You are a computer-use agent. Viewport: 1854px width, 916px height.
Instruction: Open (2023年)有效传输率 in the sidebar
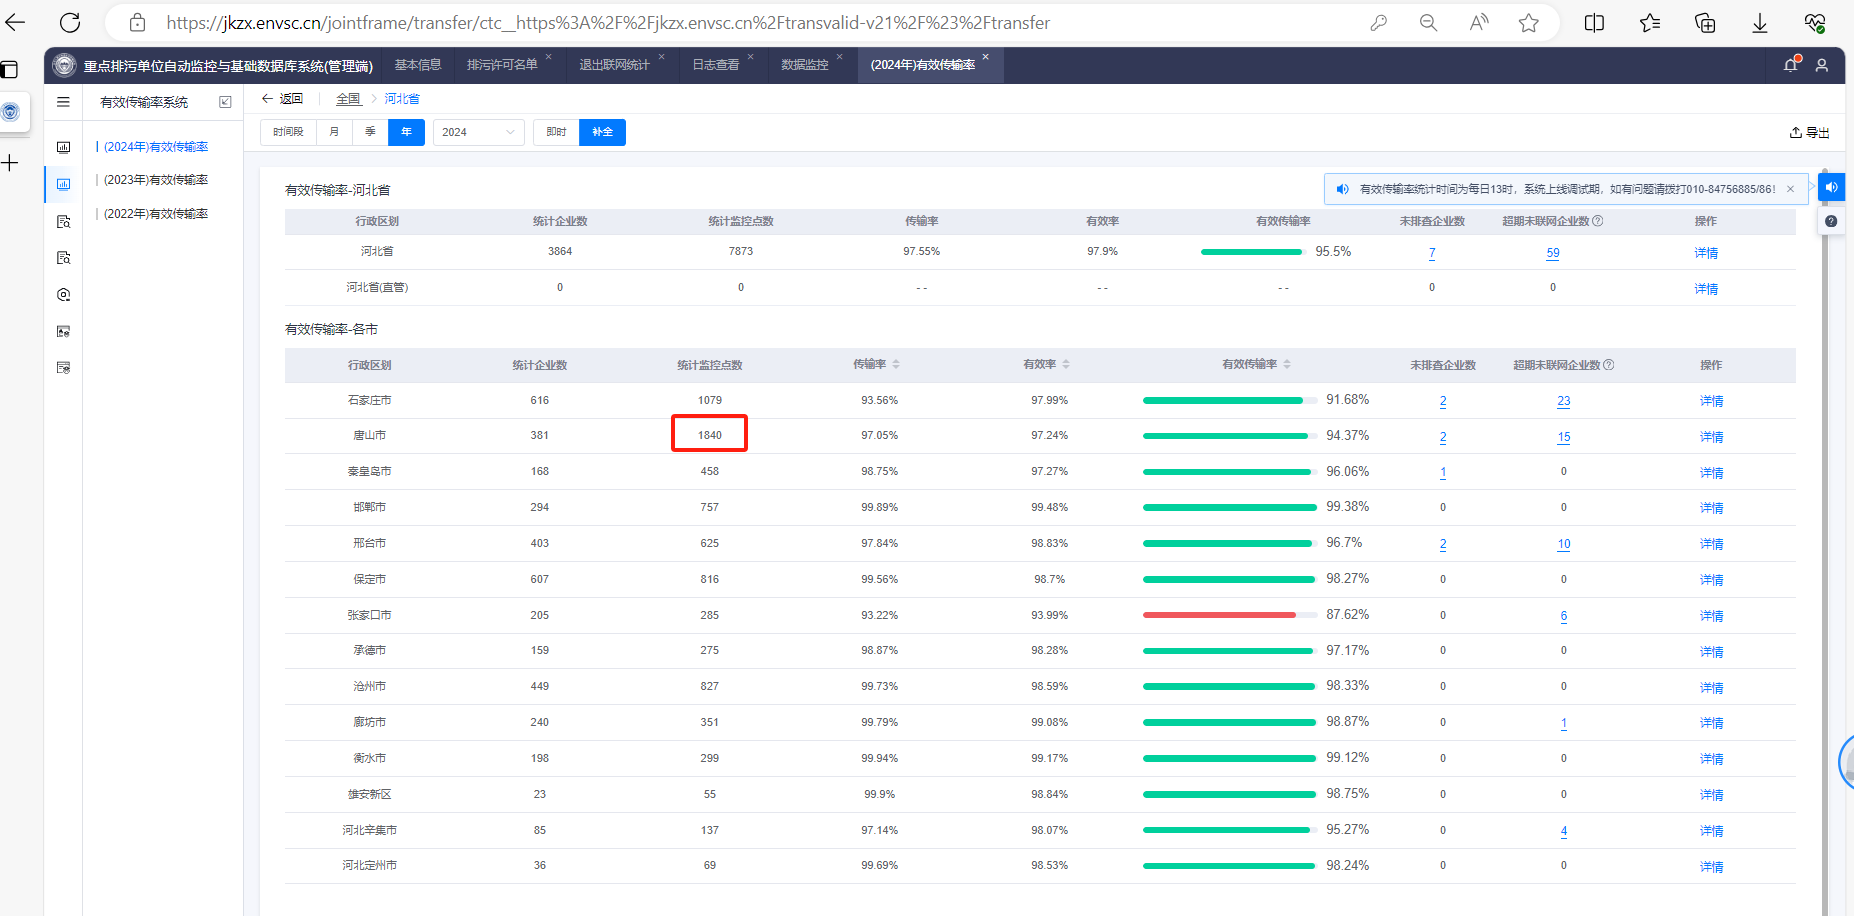coord(156,180)
